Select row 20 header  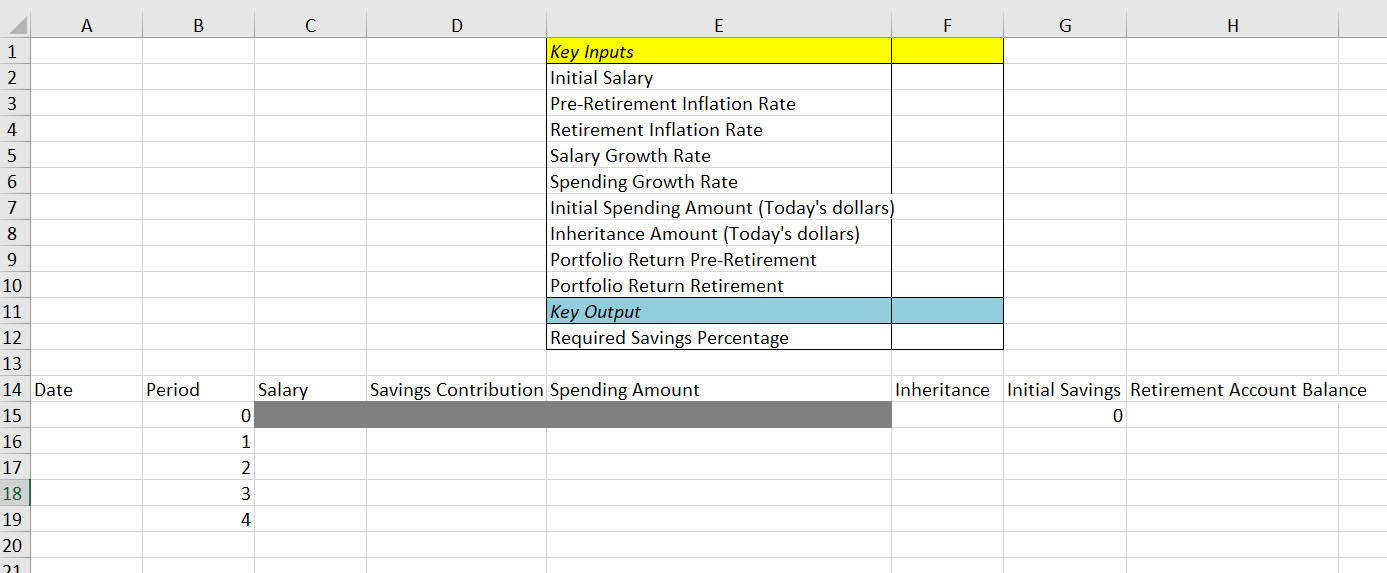(15, 546)
